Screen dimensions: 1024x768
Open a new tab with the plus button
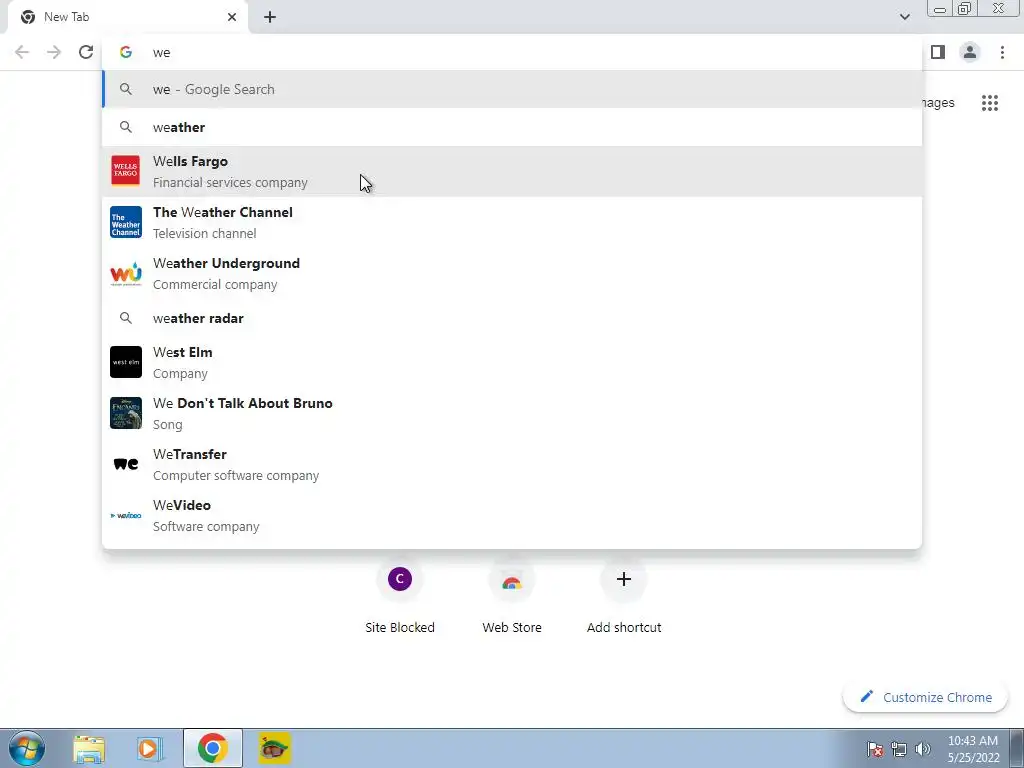coord(270,17)
